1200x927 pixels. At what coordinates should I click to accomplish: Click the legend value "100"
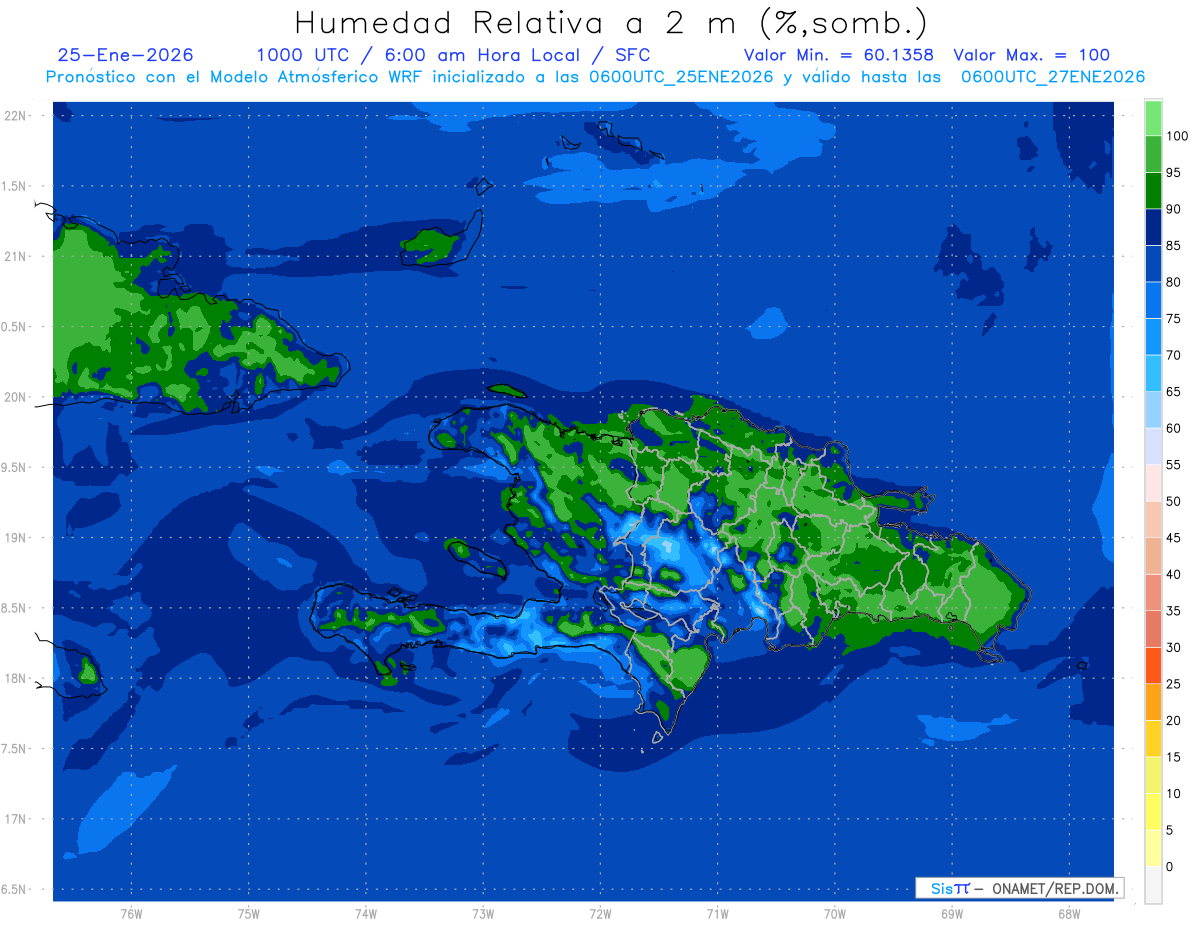click(1177, 136)
